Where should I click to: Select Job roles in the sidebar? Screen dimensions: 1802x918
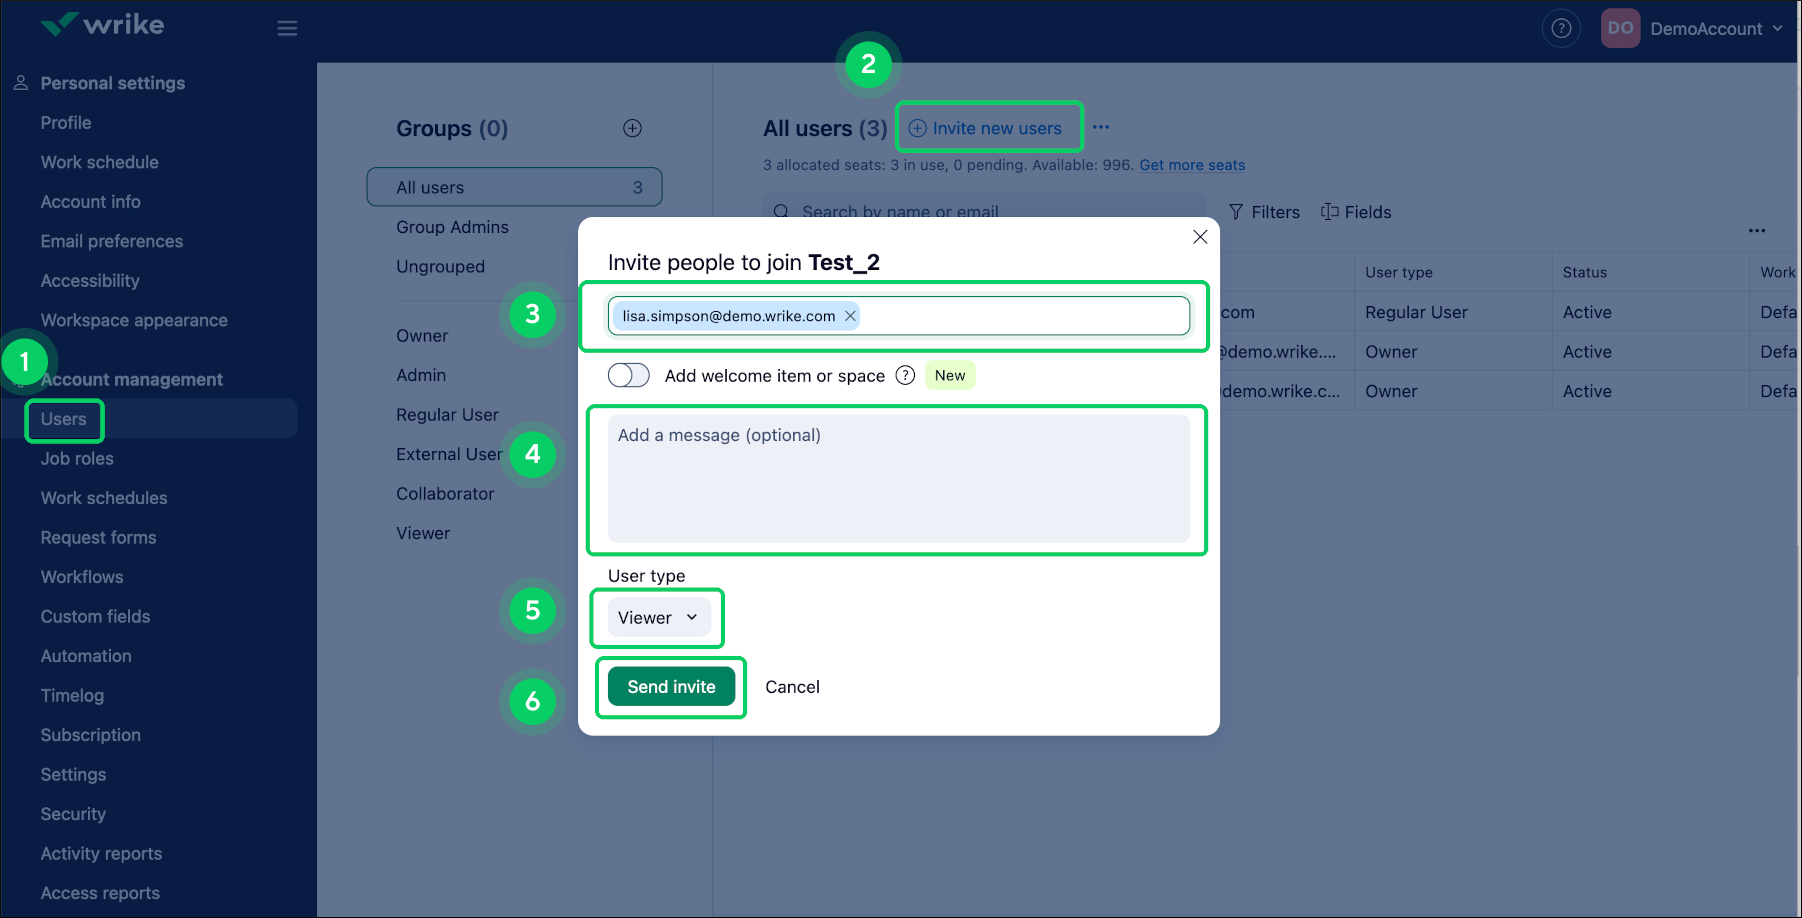(x=76, y=458)
